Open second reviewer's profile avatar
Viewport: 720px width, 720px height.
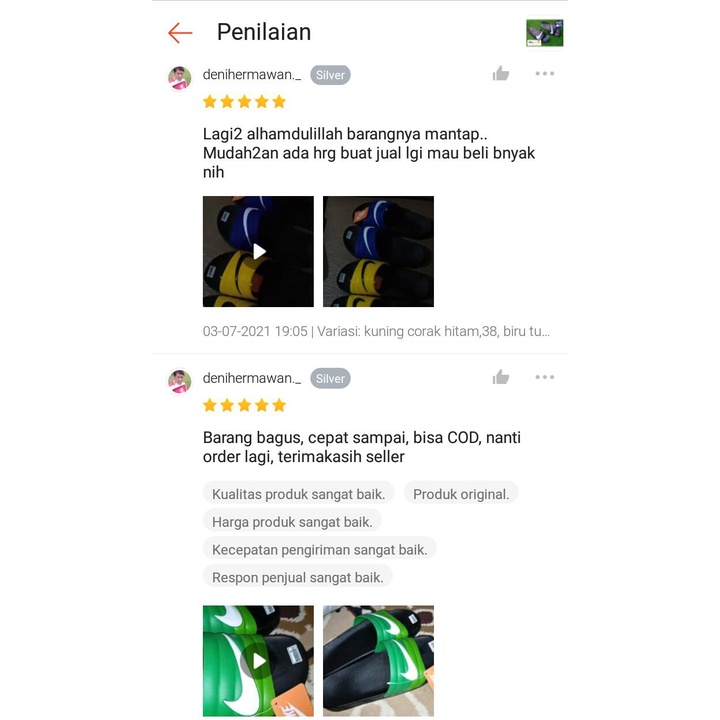coord(180,381)
